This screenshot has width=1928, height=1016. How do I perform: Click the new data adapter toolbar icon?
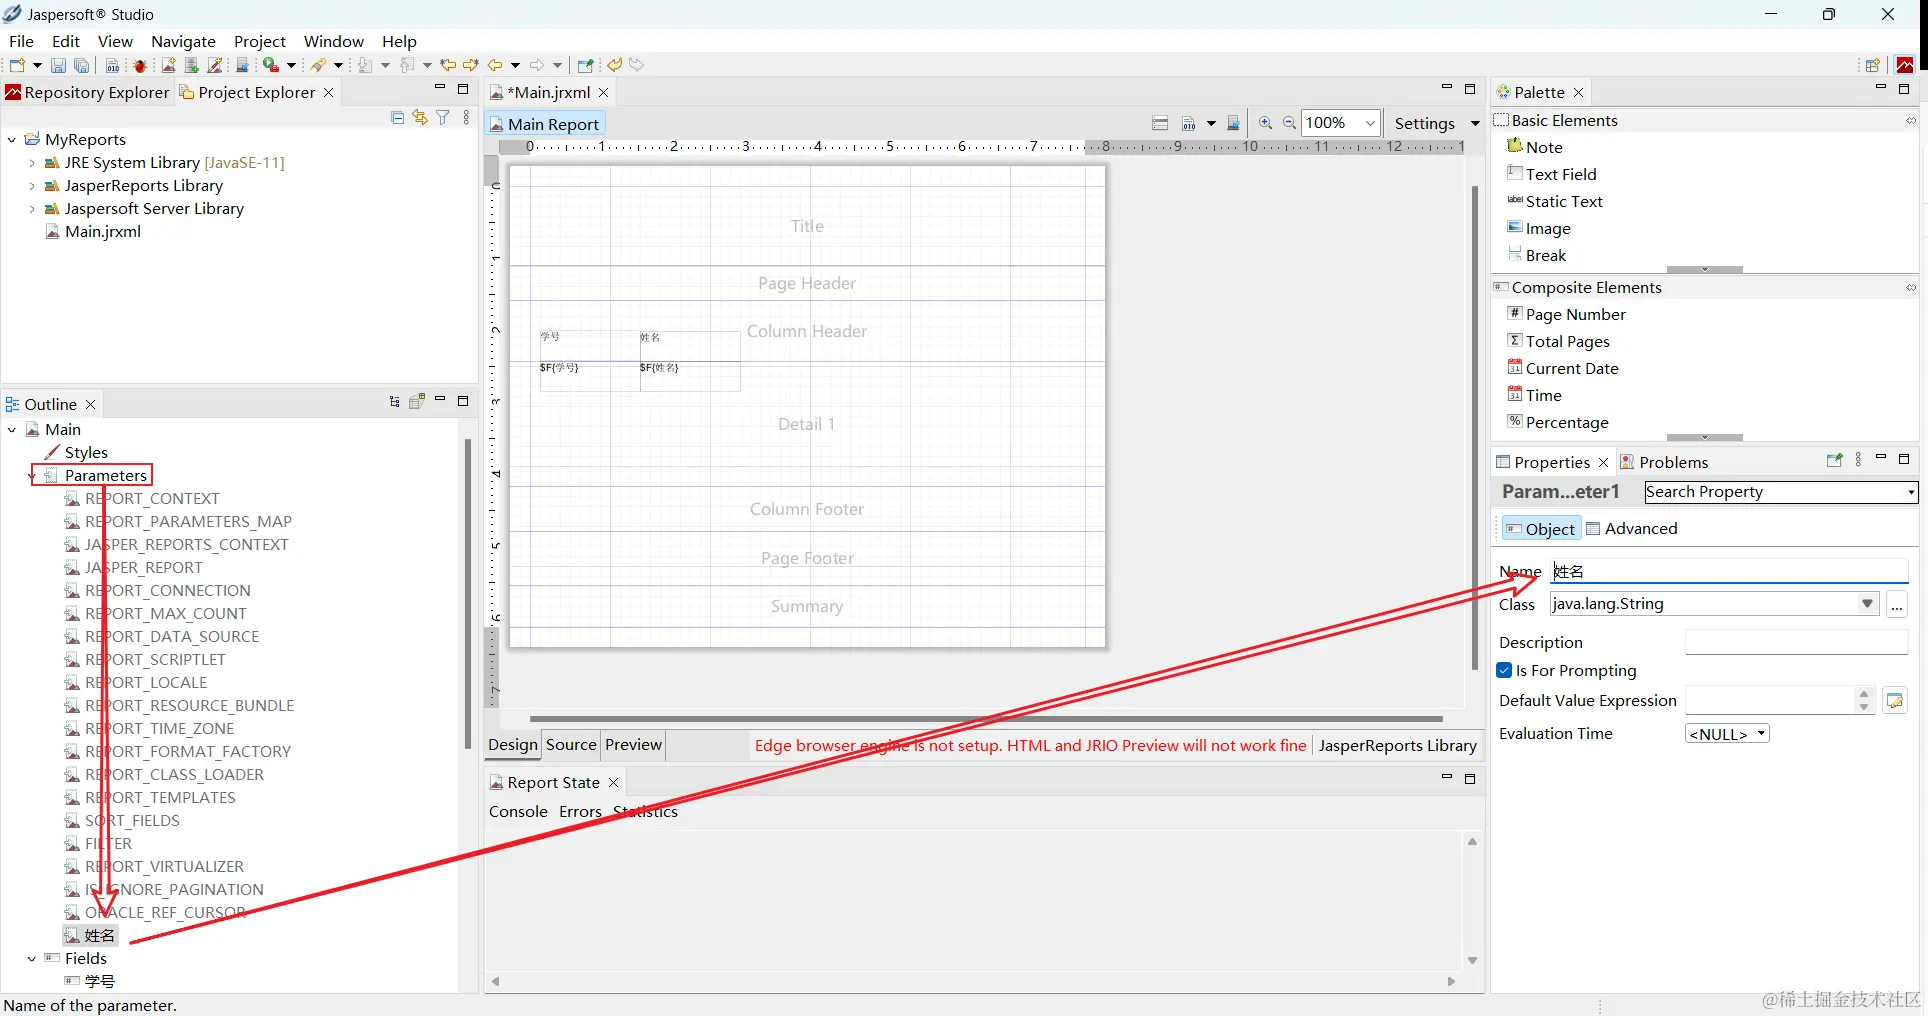pos(192,65)
